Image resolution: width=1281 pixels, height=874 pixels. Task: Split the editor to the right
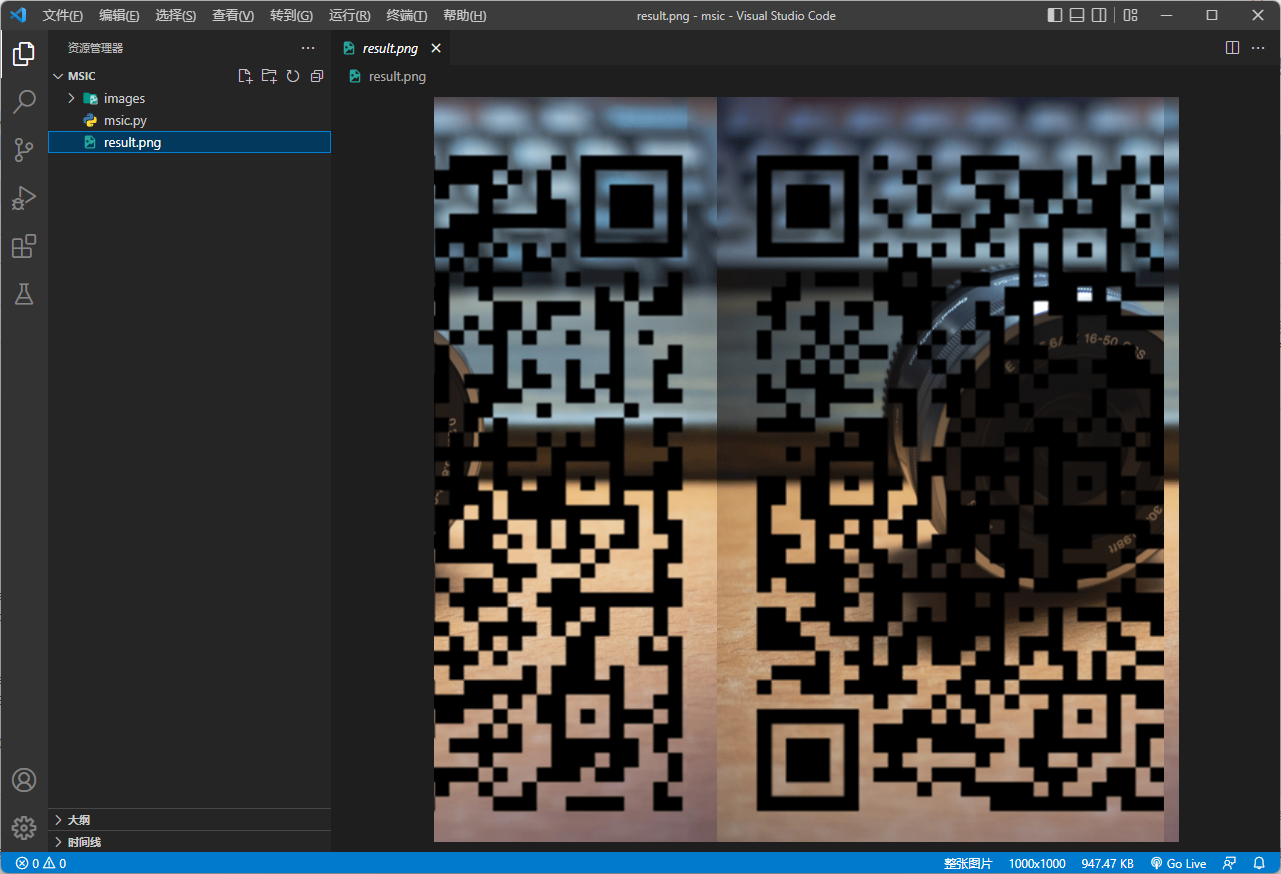(1233, 48)
